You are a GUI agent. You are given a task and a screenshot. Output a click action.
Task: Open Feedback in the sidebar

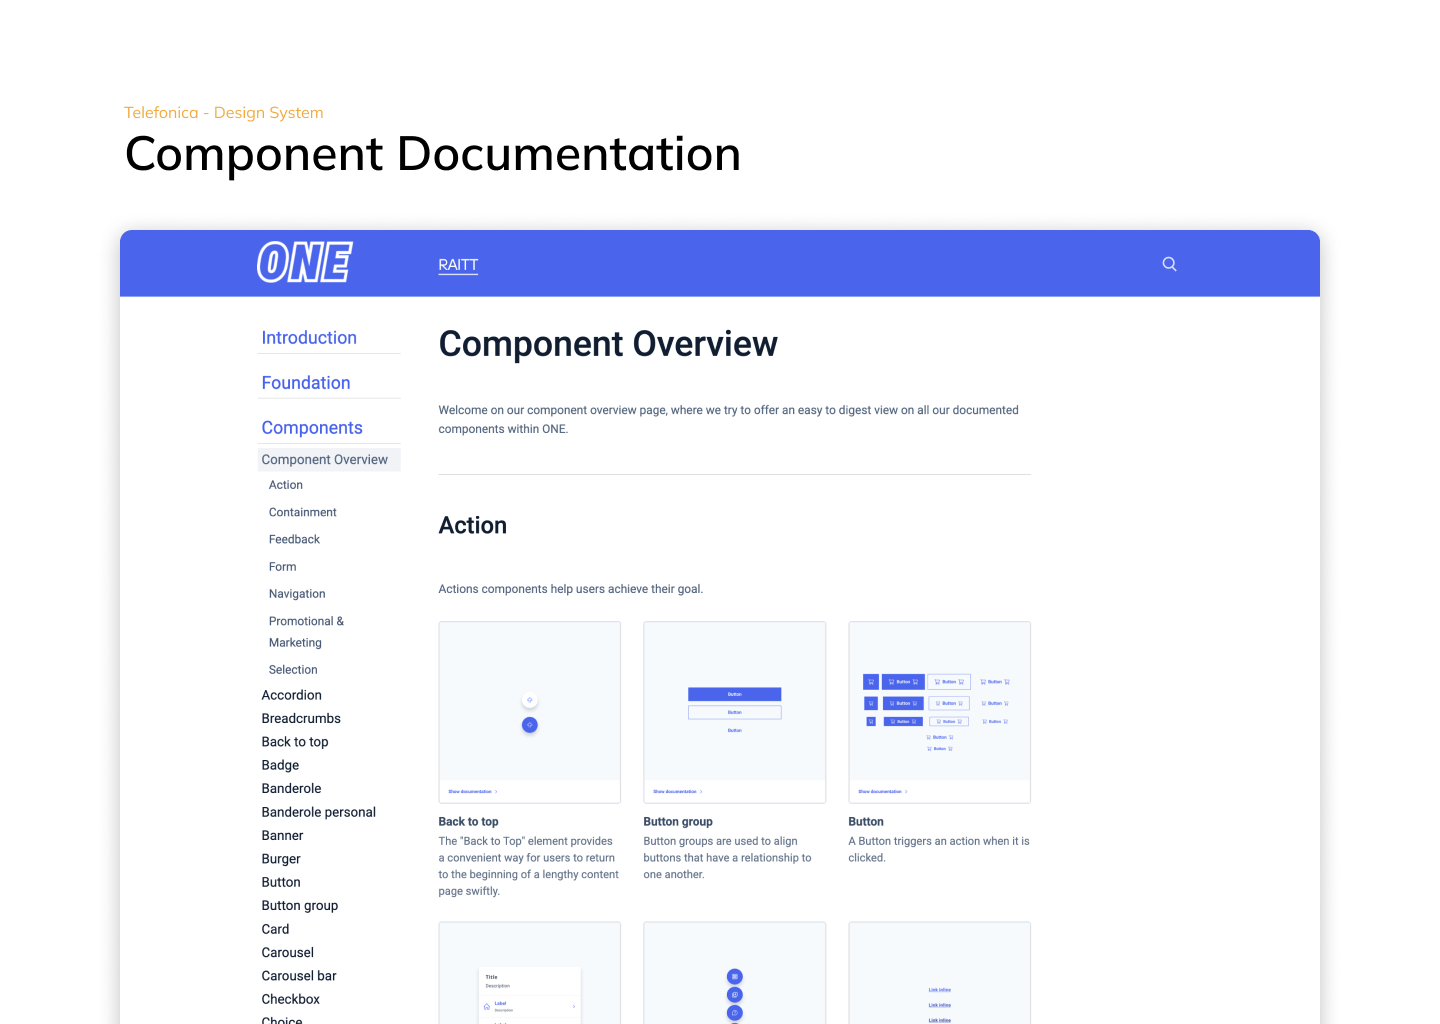tap(294, 539)
